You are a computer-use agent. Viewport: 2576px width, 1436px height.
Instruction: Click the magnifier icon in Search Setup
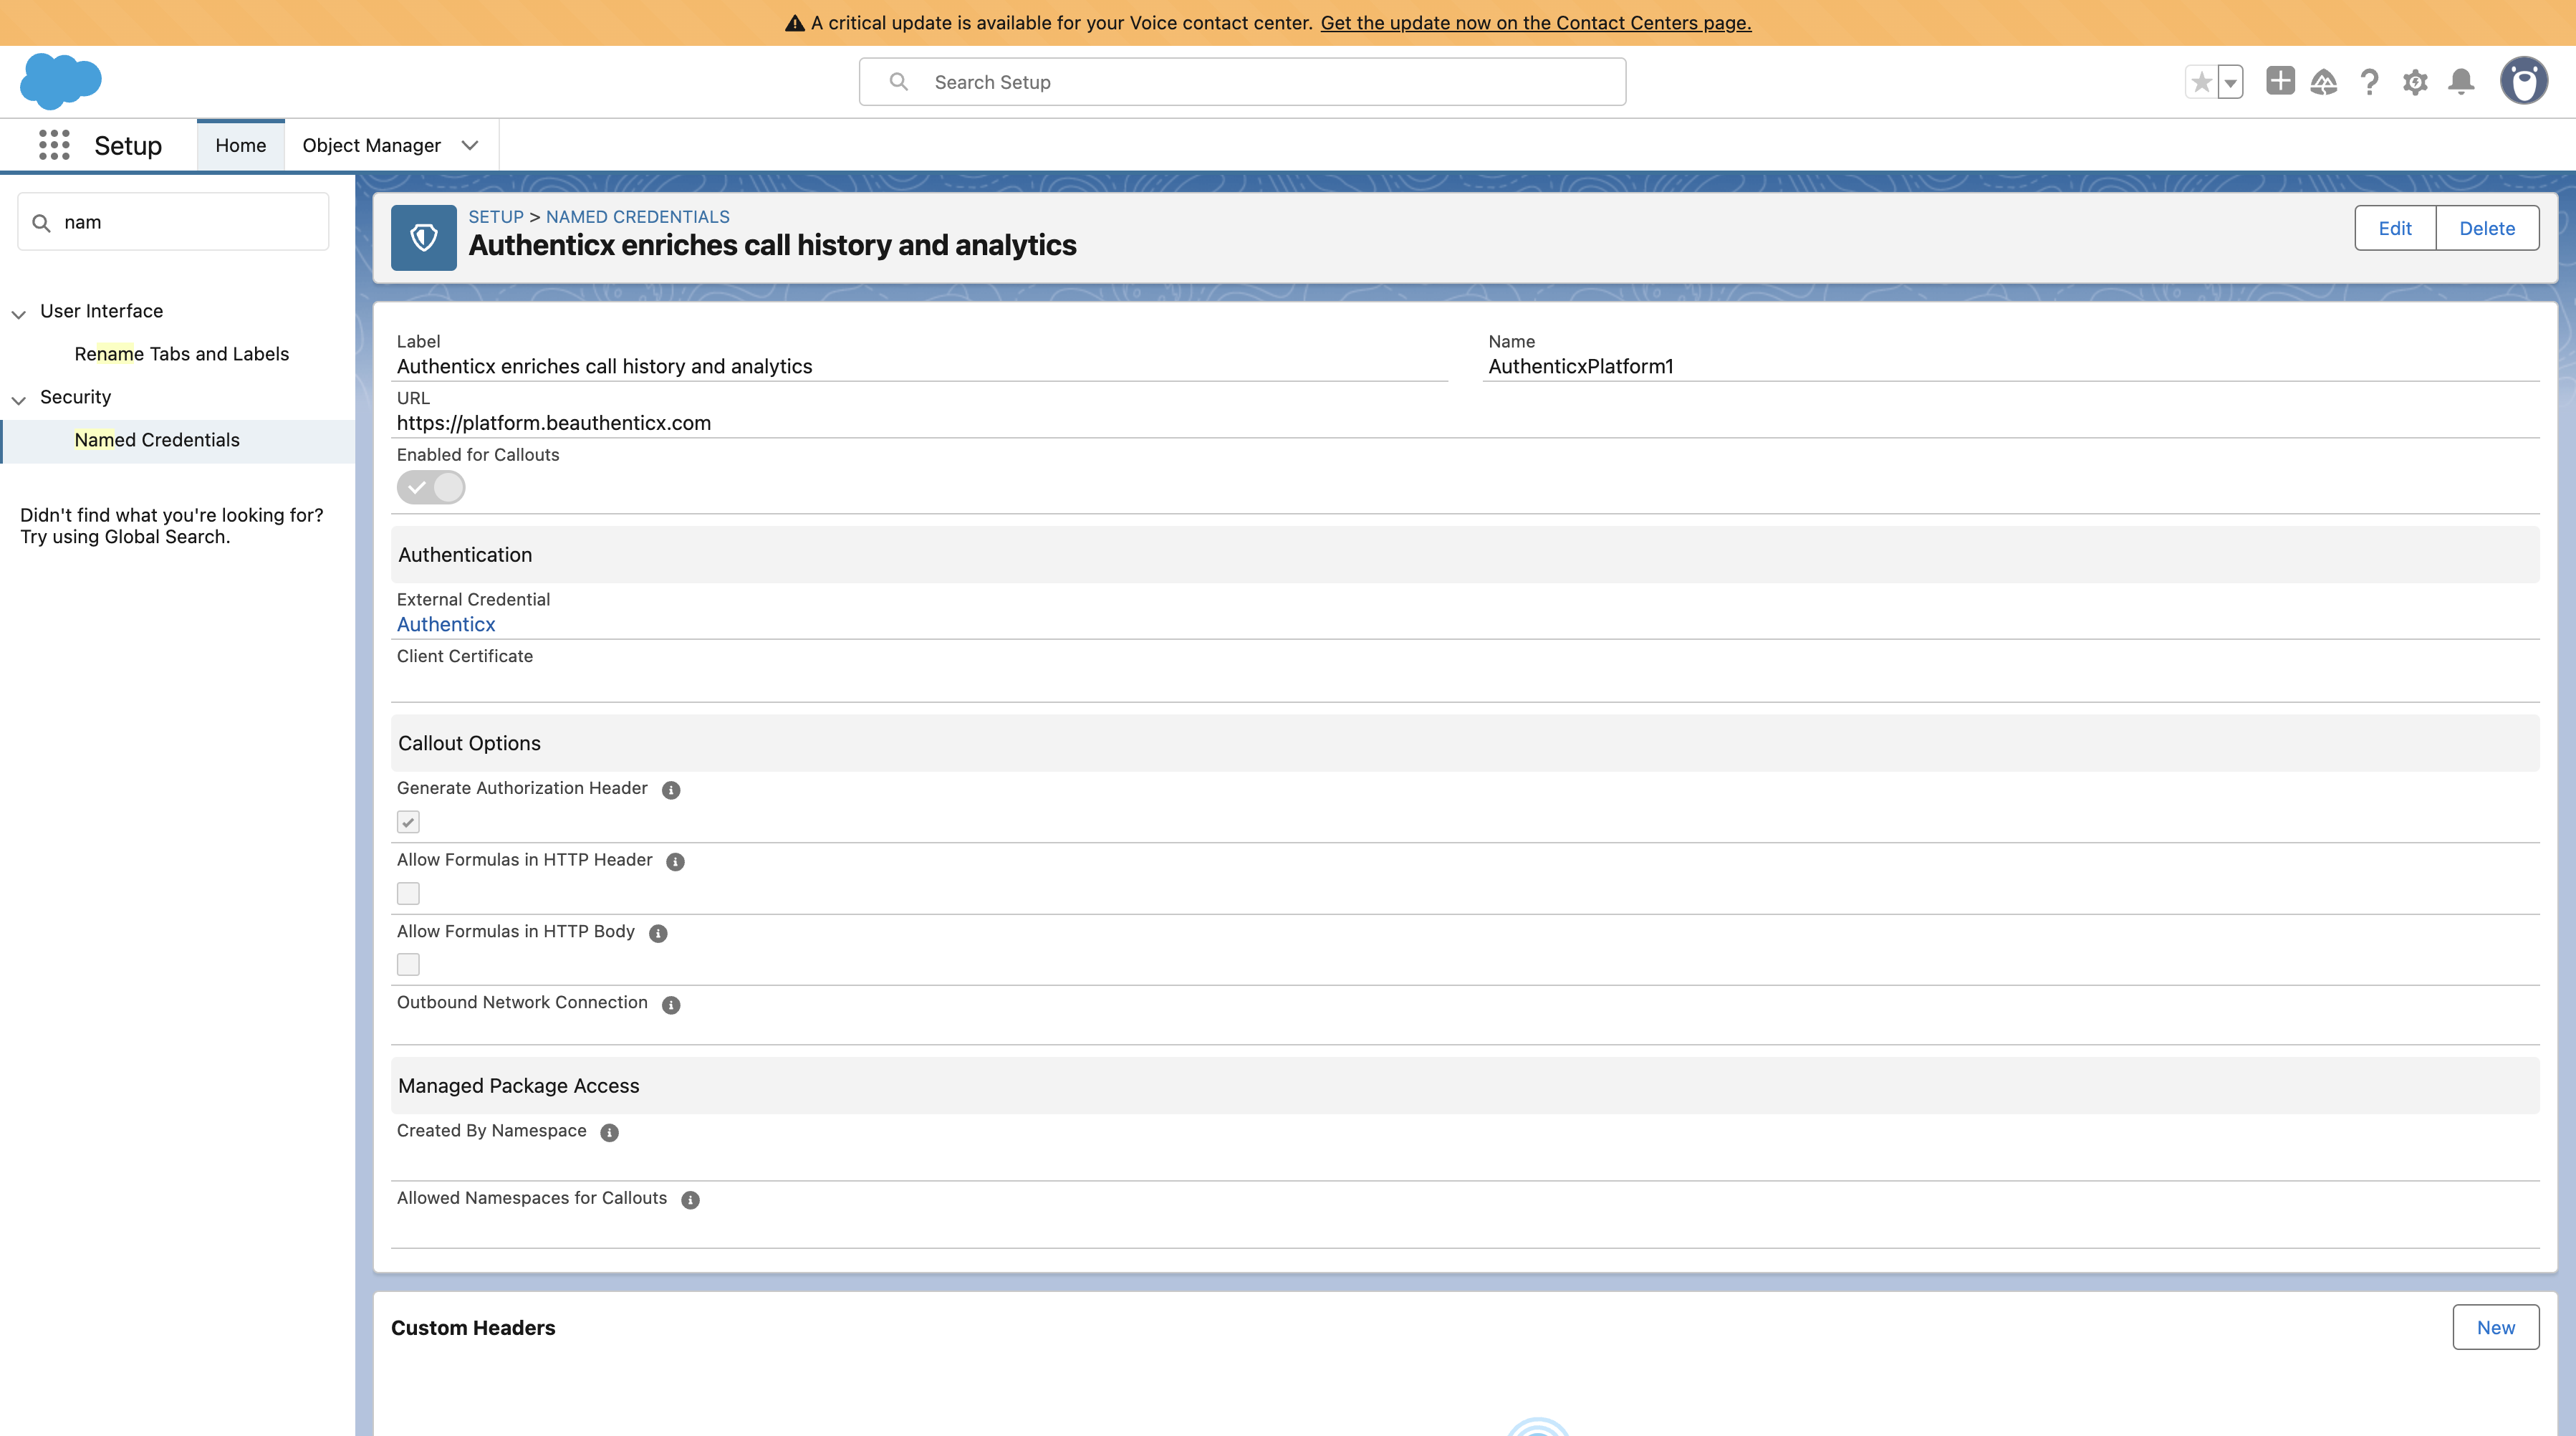tap(898, 82)
